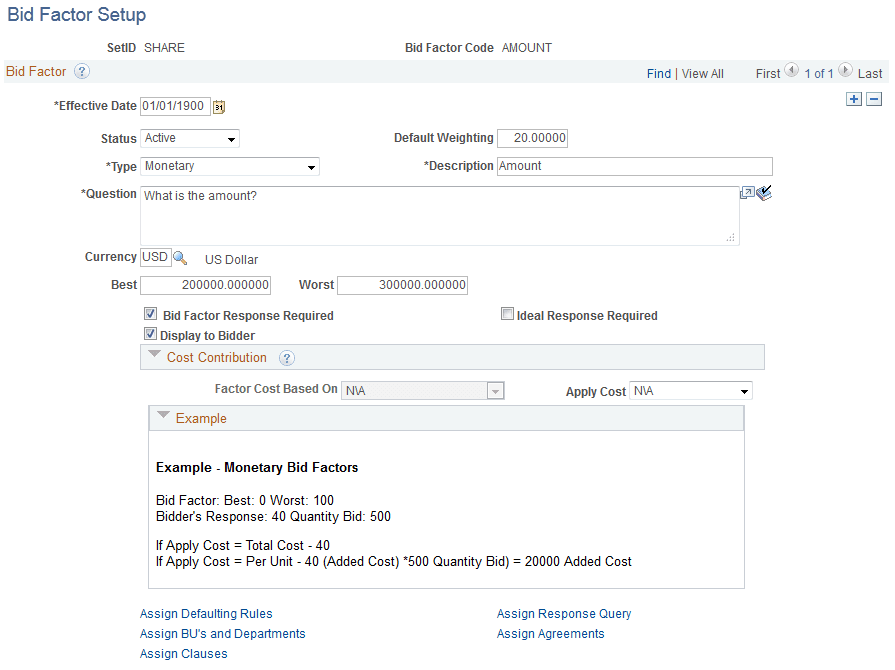The width and height of the screenshot is (895, 670).
Task: Open Bid Factor help question mark
Action: pos(82,71)
